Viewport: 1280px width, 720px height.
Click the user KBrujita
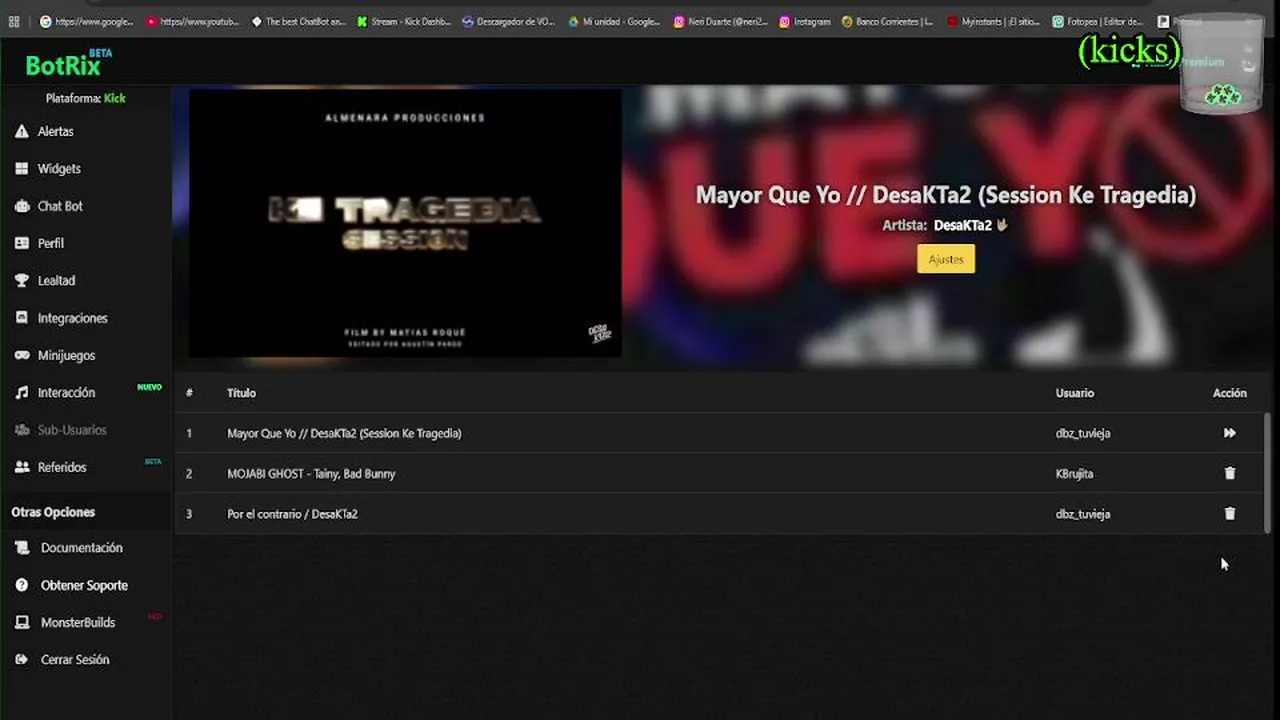coord(1074,474)
